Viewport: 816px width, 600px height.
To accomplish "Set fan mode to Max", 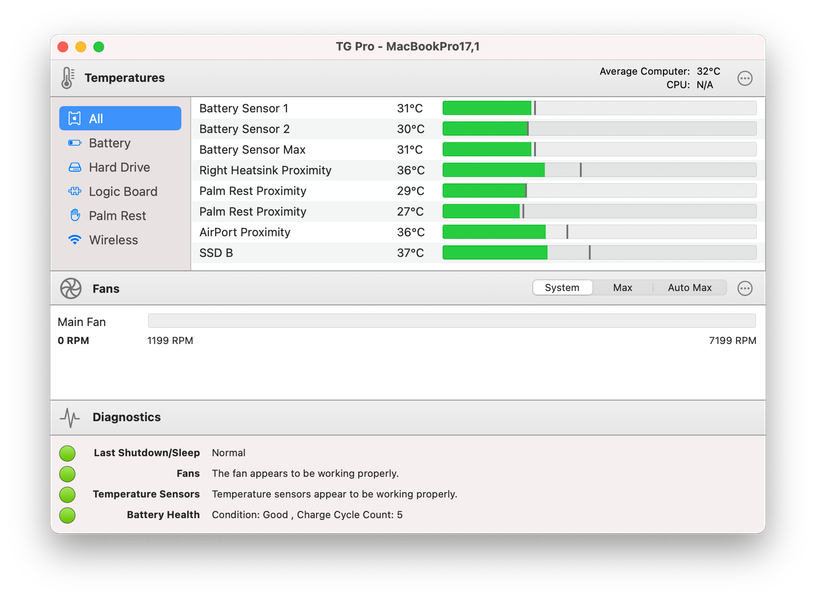I will tap(622, 288).
